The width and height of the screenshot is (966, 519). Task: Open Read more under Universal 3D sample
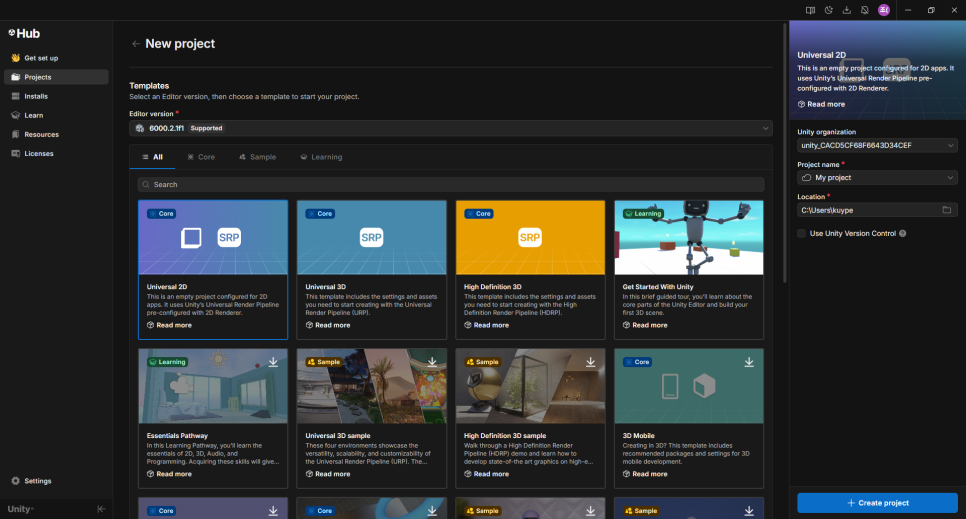(x=328, y=474)
